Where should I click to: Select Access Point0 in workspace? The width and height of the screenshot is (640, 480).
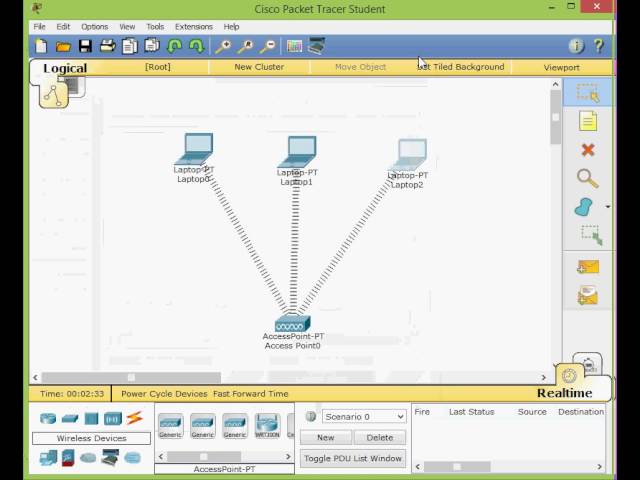(293, 323)
